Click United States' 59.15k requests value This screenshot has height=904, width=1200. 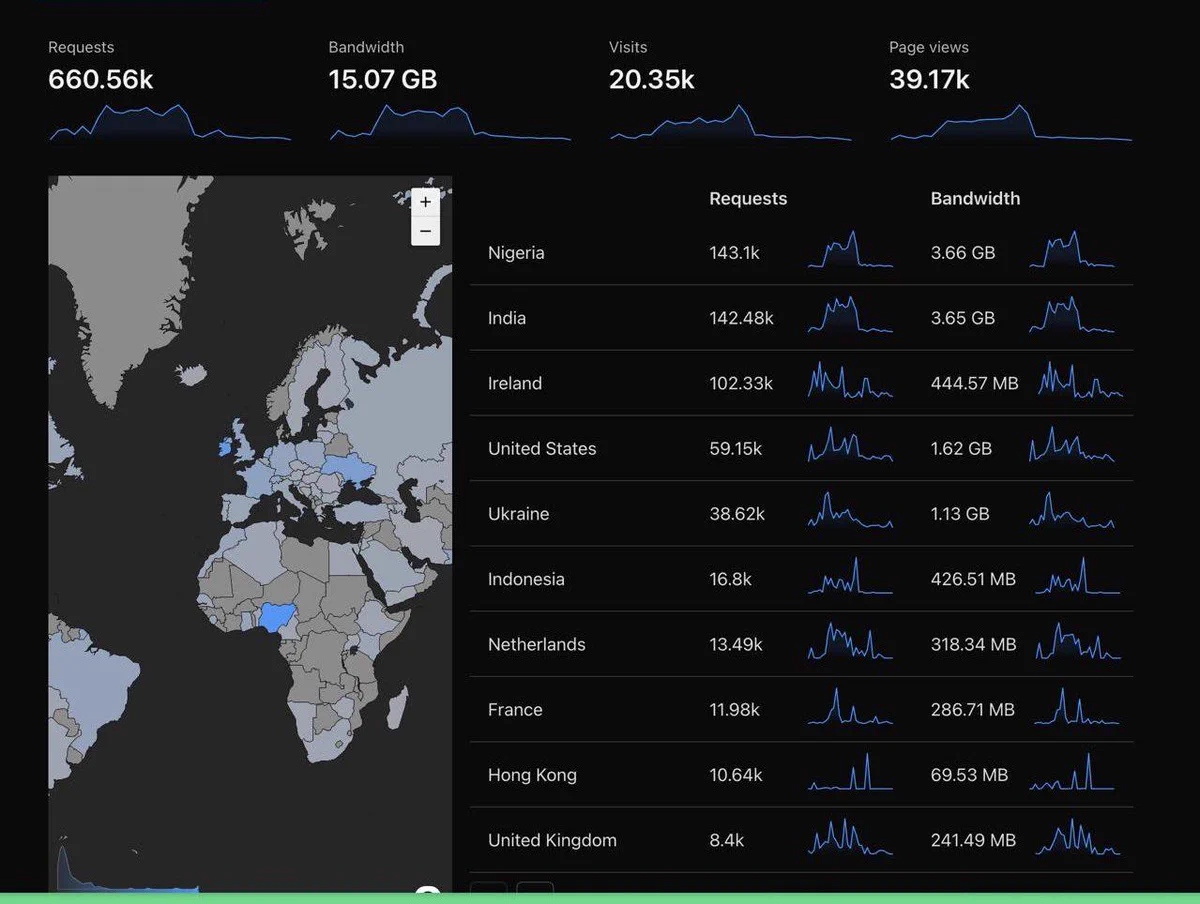click(735, 448)
